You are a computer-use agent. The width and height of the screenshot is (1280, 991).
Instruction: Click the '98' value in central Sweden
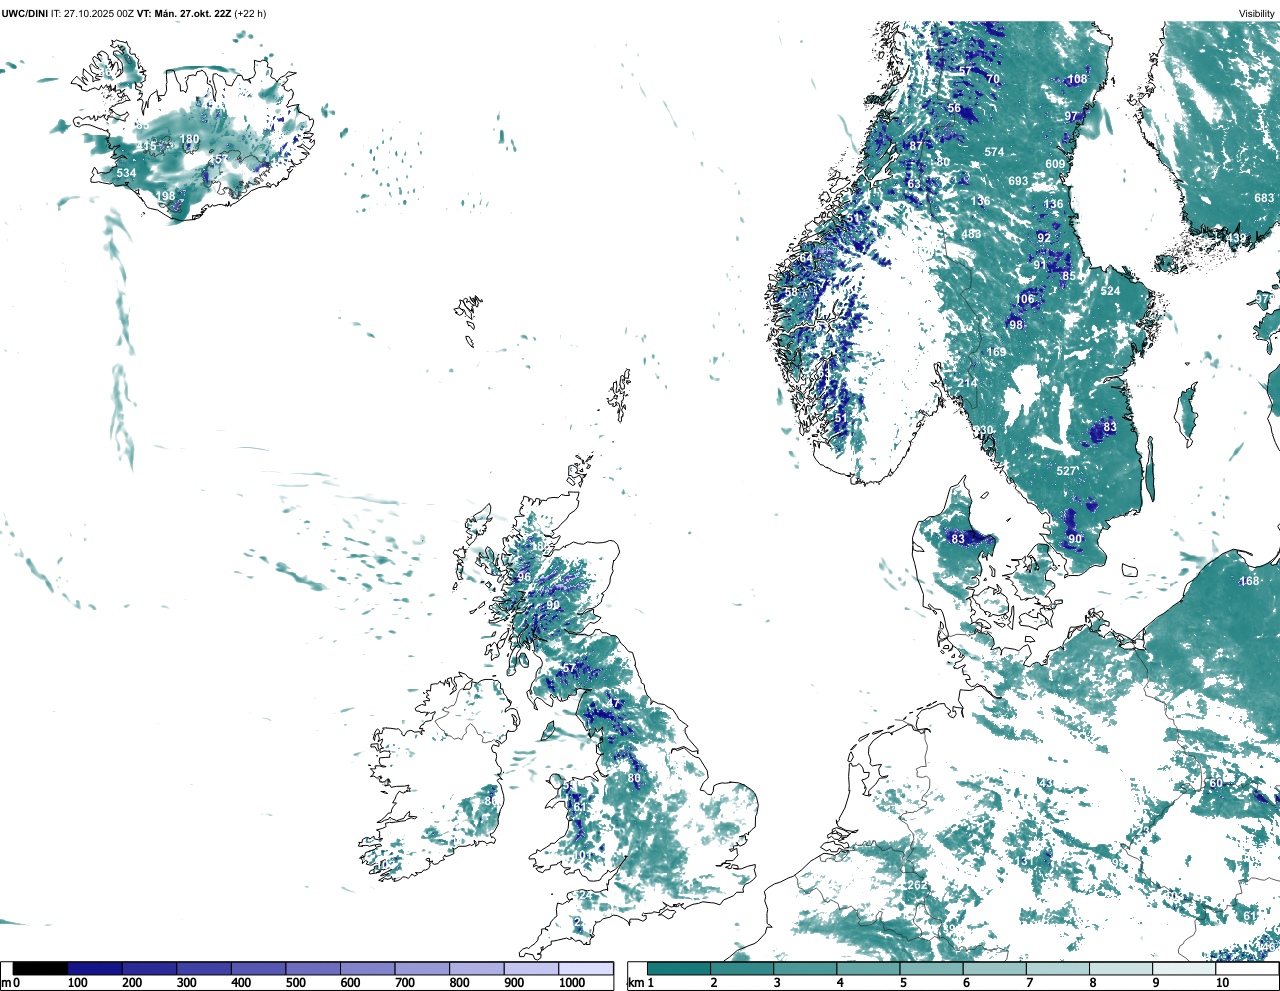pyautogui.click(x=1016, y=325)
